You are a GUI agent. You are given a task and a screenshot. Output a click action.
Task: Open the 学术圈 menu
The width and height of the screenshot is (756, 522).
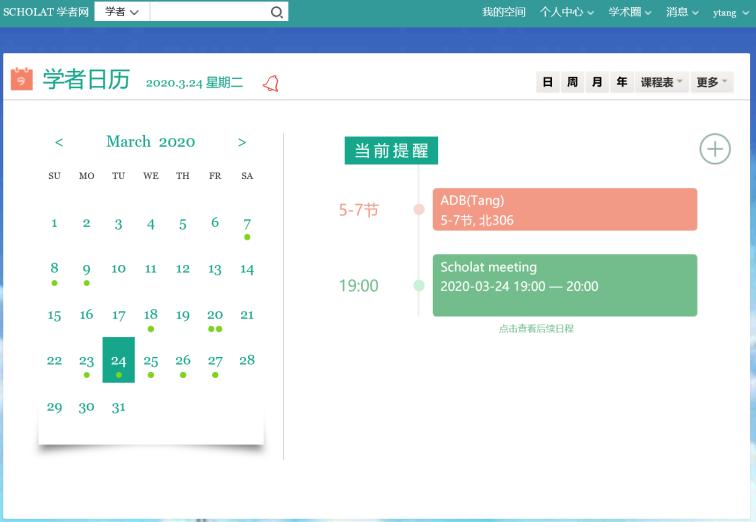[x=630, y=12]
